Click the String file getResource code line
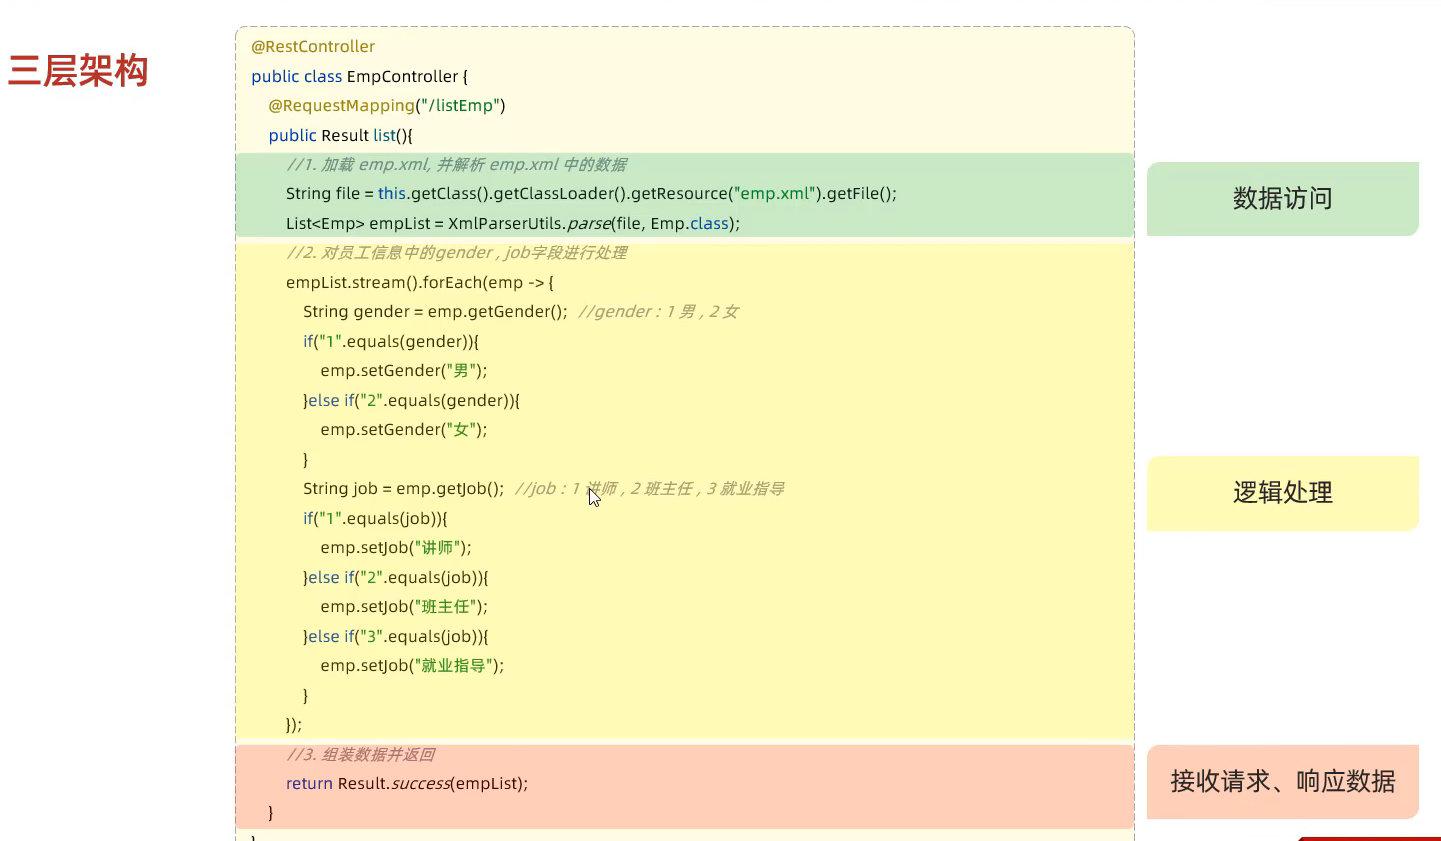 [x=590, y=194]
